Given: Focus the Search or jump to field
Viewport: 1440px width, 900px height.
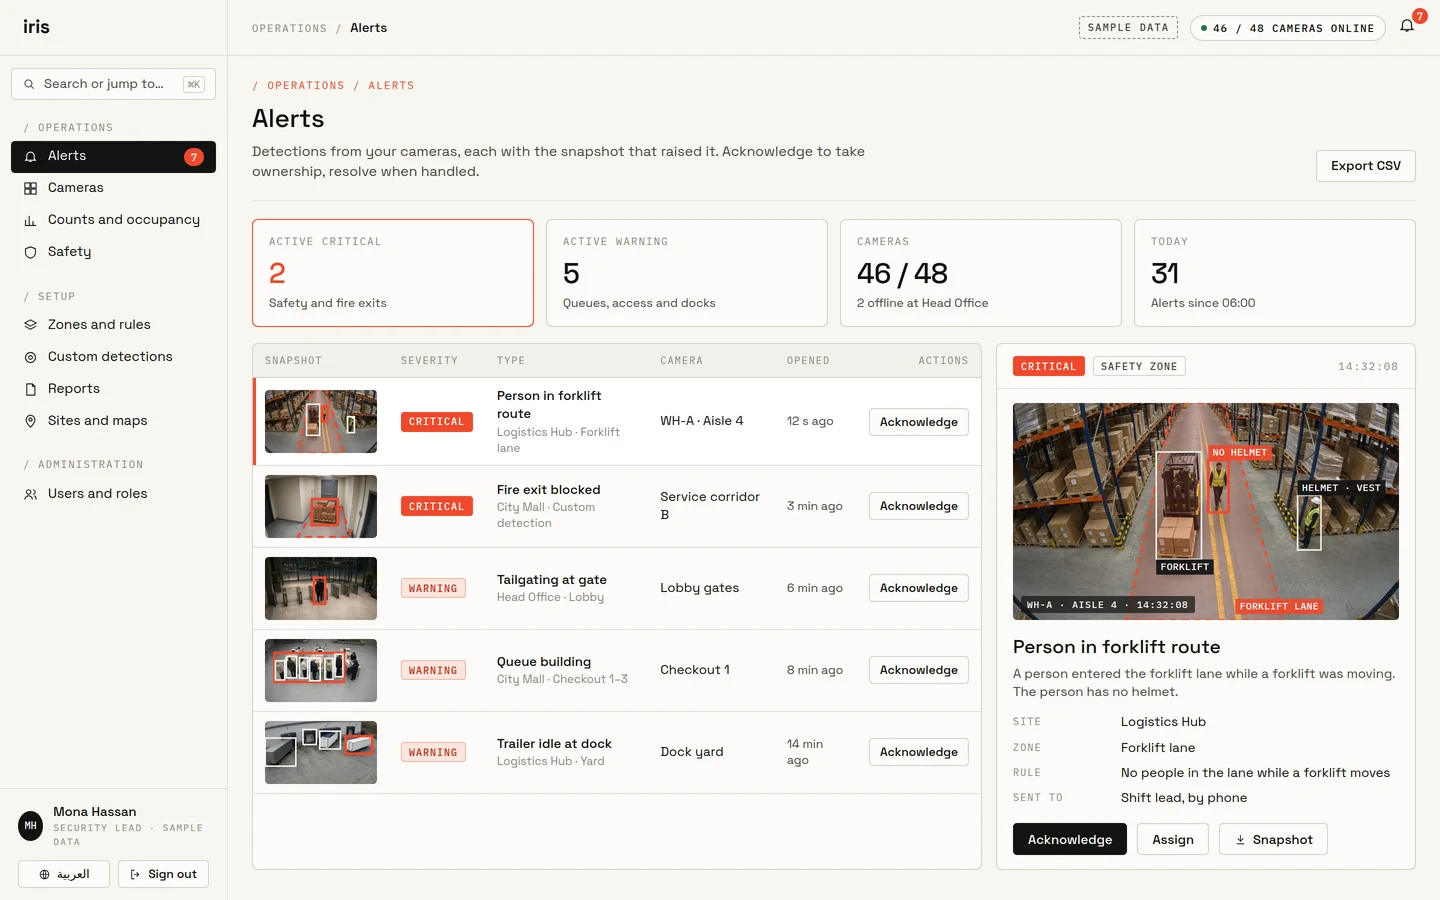Looking at the screenshot, I should [113, 84].
